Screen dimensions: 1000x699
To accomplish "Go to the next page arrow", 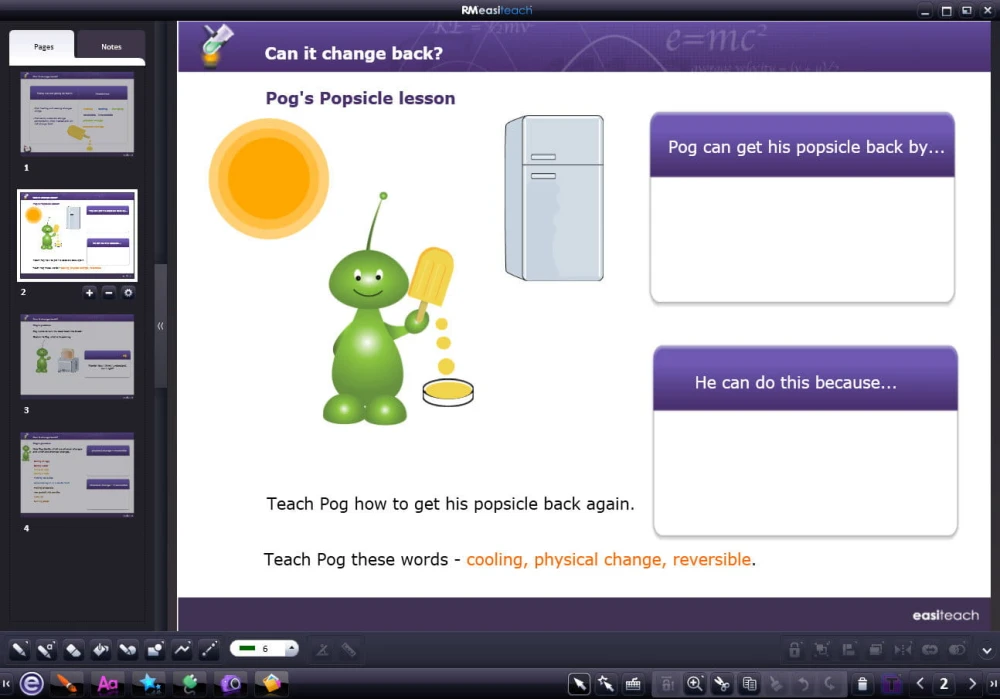I will (972, 684).
